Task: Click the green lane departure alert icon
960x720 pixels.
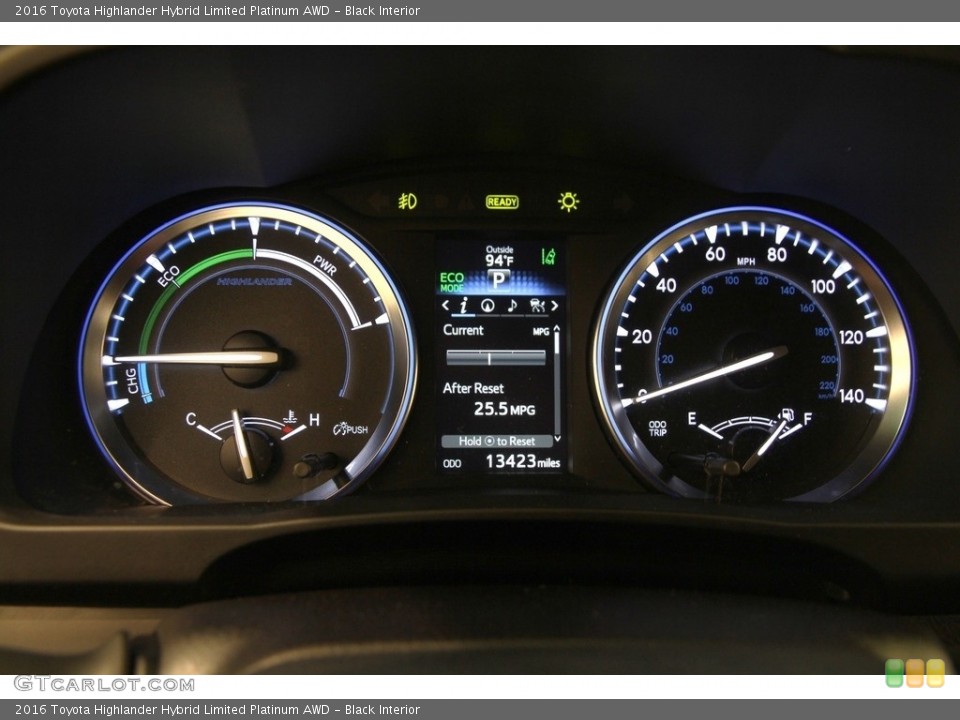Action: tap(549, 256)
